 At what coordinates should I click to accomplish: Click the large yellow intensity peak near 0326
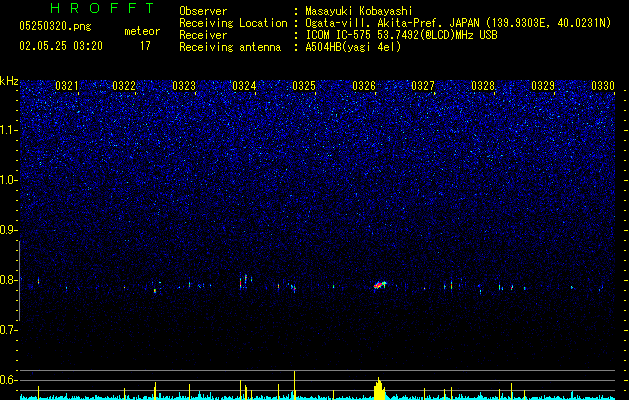click(x=379, y=389)
